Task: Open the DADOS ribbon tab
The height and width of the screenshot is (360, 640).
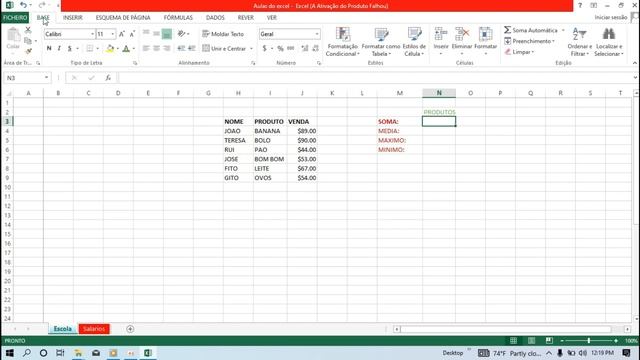Action: 215,18
